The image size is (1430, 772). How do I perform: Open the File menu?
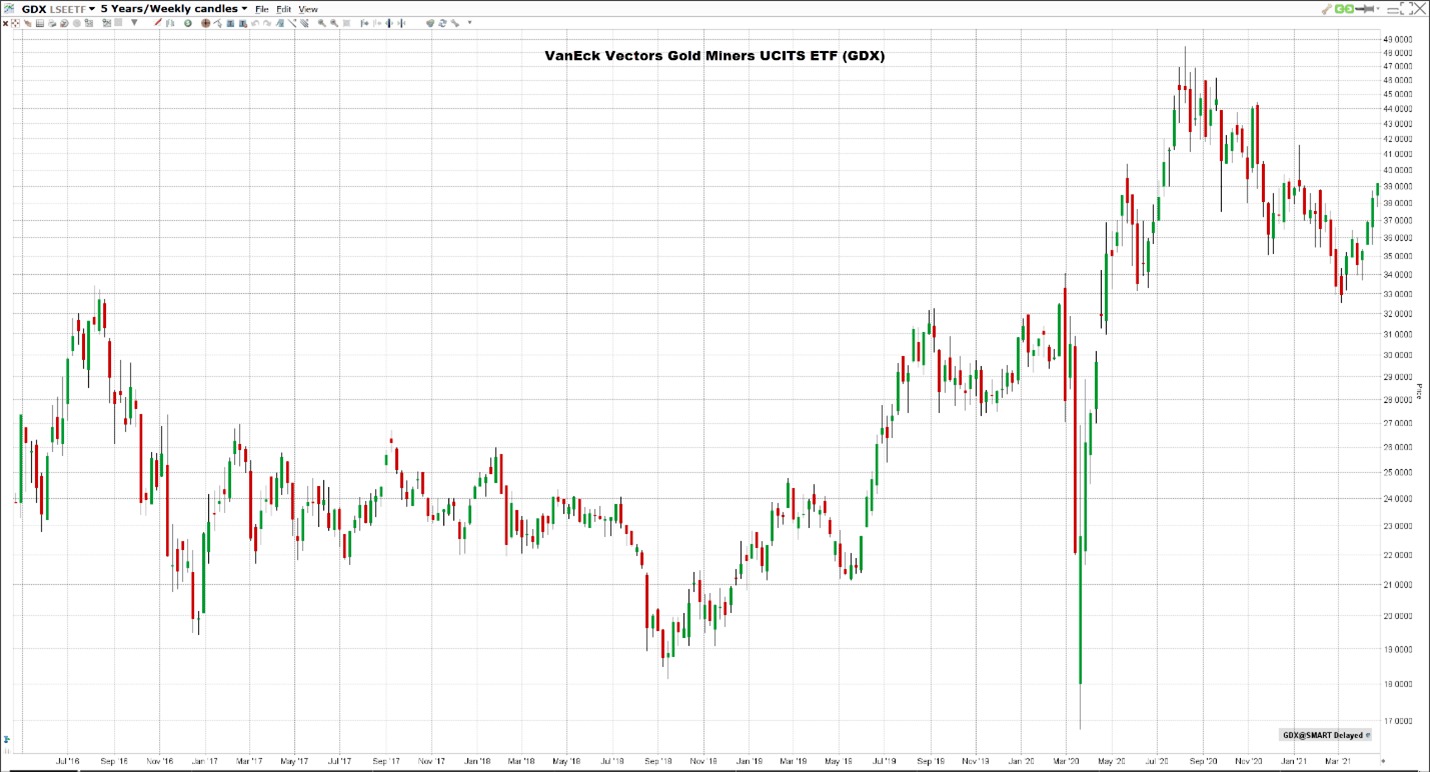tap(262, 9)
